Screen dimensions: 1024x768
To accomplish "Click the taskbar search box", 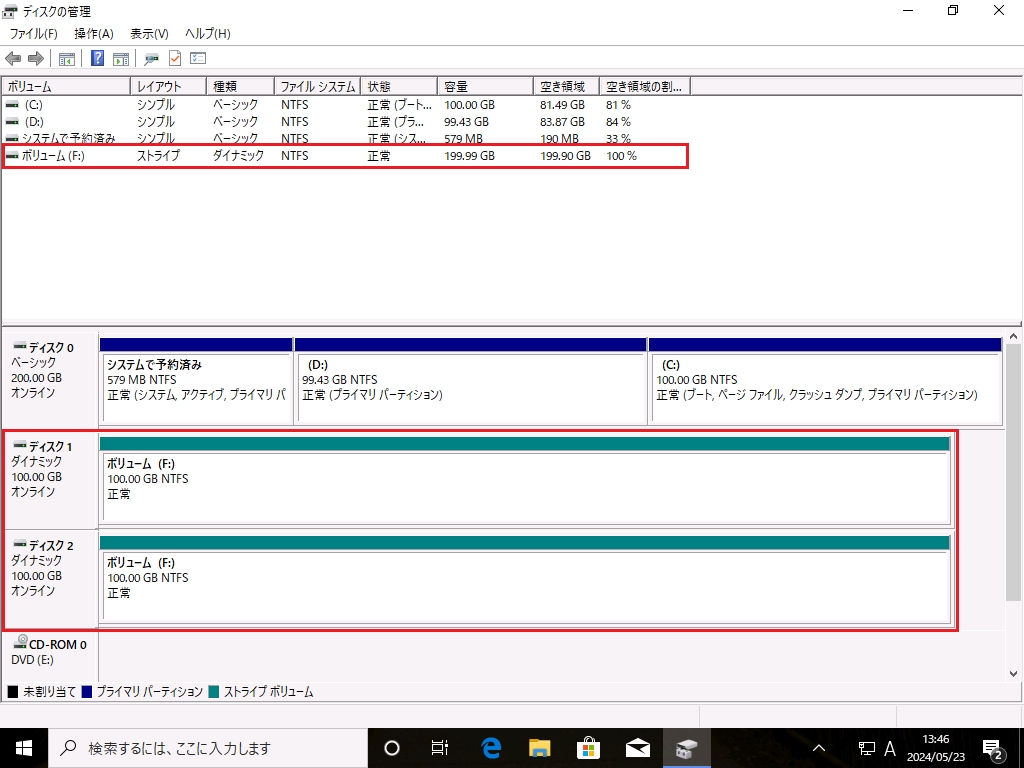I will [x=208, y=748].
